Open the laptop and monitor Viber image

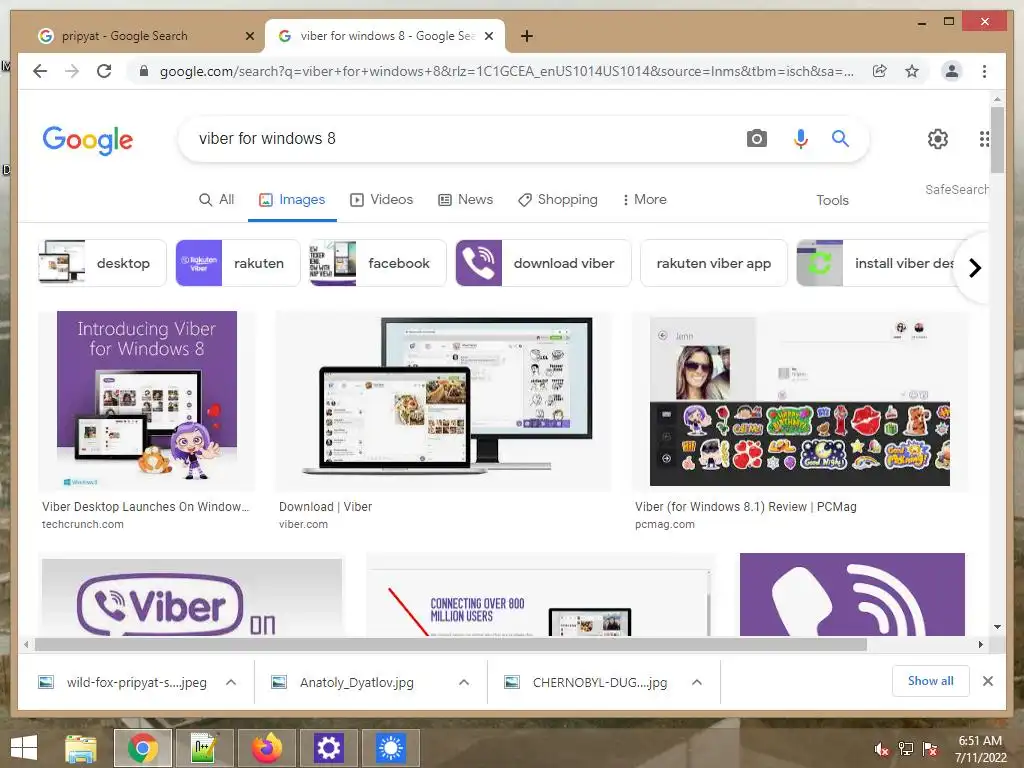[x=443, y=401]
